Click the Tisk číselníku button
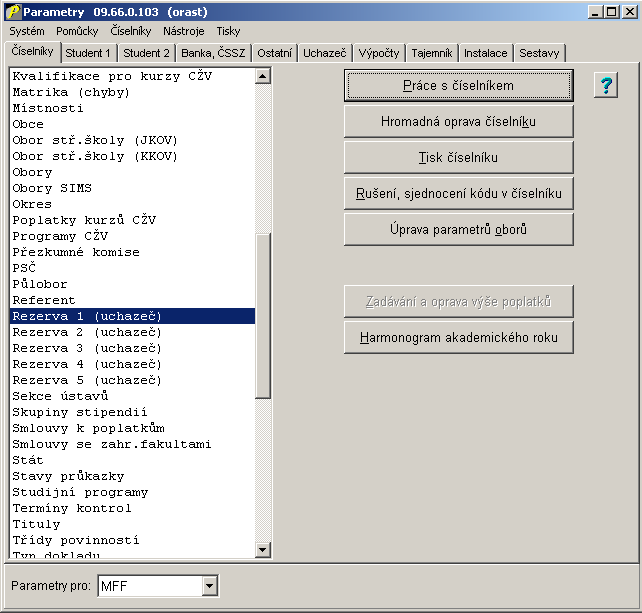642x613 pixels. [458, 158]
